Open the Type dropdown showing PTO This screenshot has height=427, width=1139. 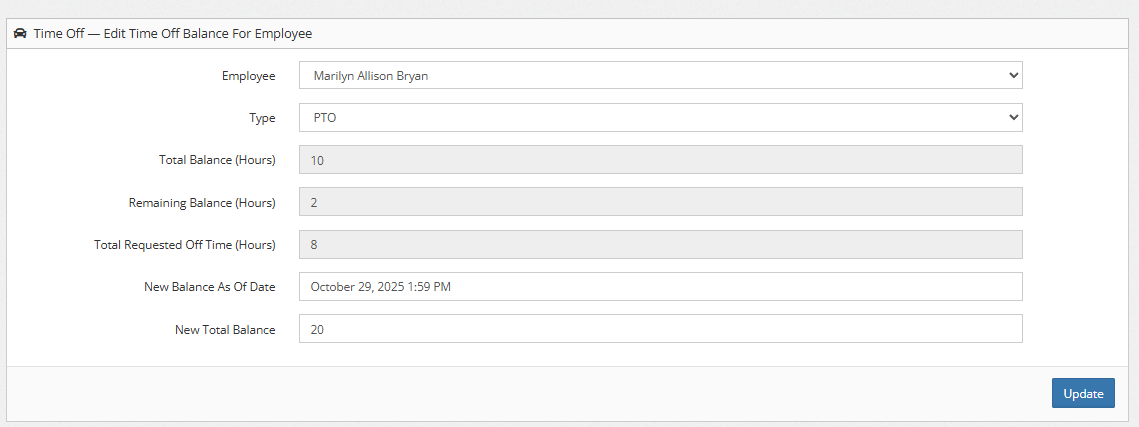pyautogui.click(x=660, y=118)
